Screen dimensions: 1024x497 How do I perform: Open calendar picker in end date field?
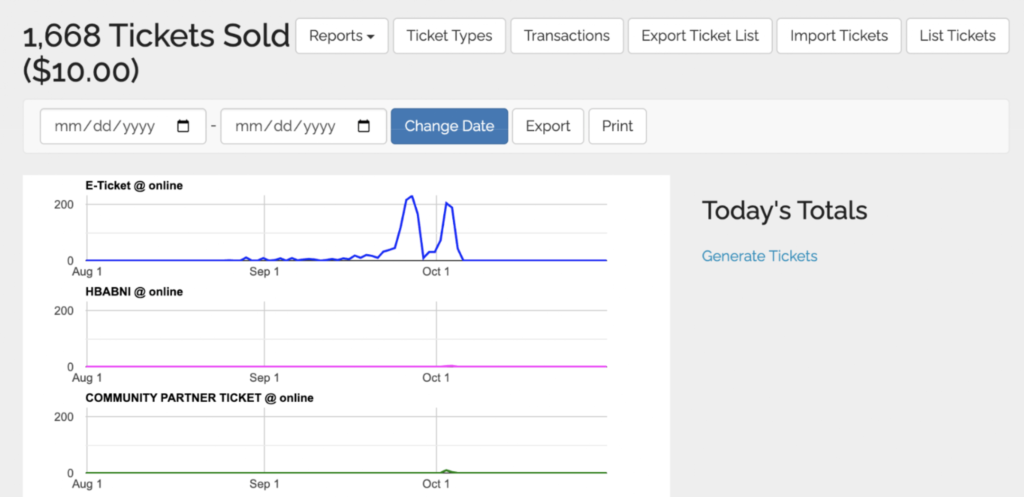[x=364, y=127]
